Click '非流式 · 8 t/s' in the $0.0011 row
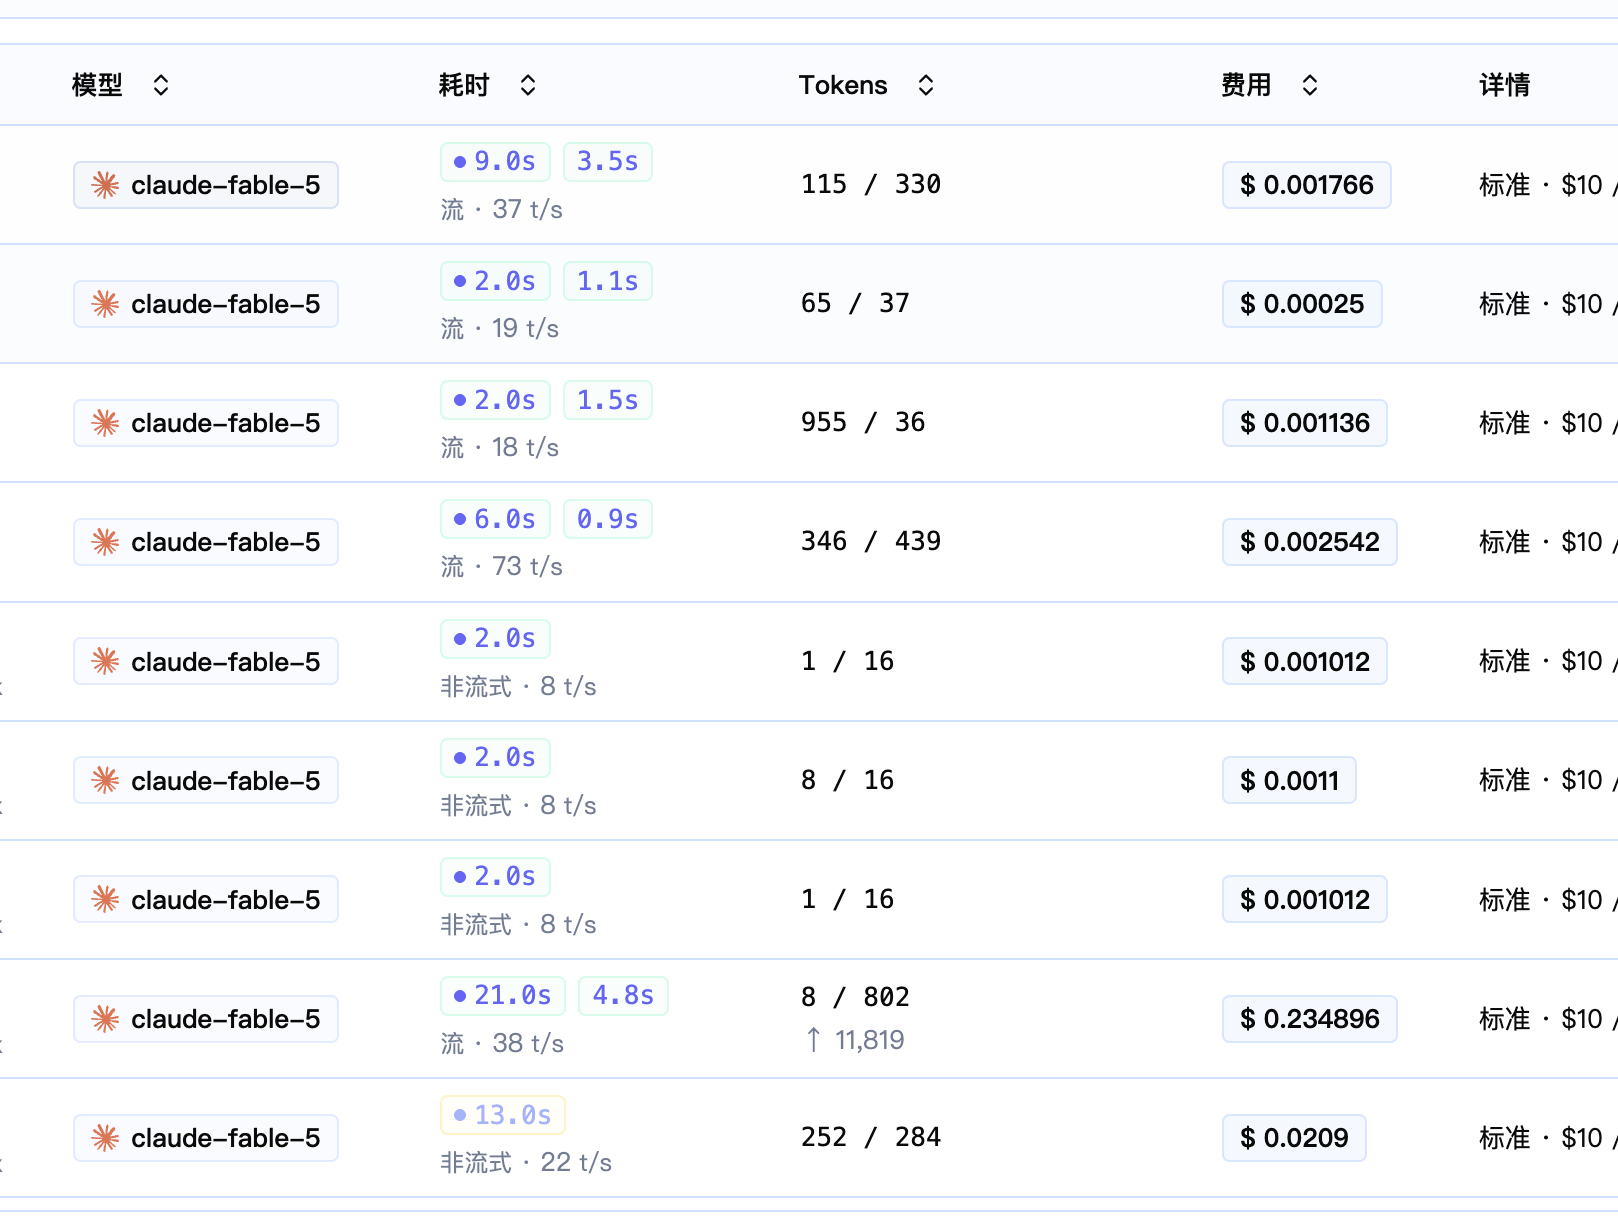The width and height of the screenshot is (1618, 1226). click(x=519, y=805)
